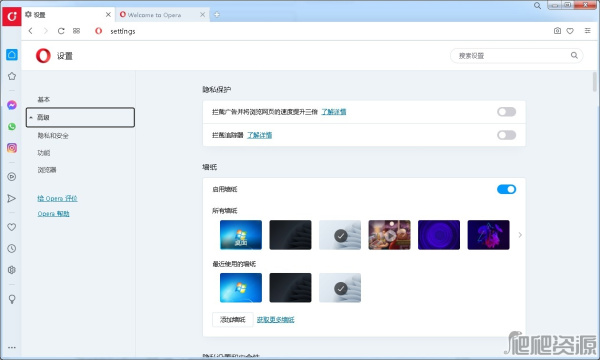Click the Settings gear icon in sidebar
600x360 pixels.
pyautogui.click(x=12, y=270)
